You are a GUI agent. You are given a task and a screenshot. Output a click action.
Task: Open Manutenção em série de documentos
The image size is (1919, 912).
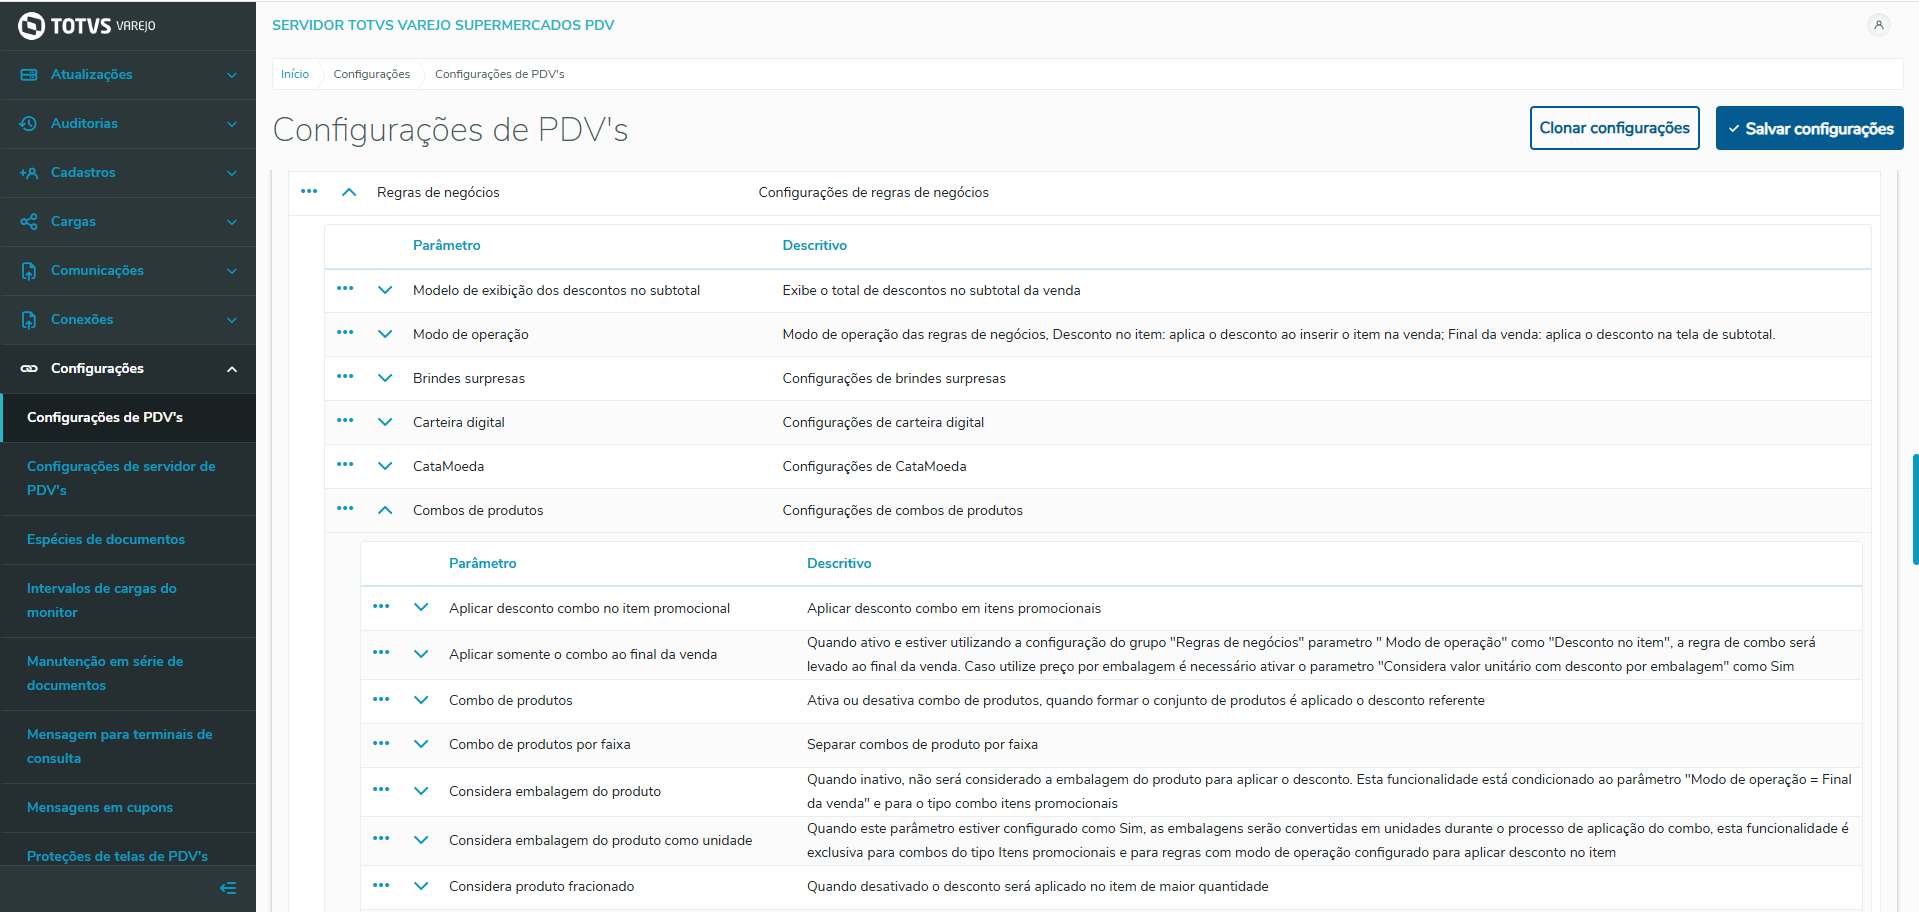128,674
